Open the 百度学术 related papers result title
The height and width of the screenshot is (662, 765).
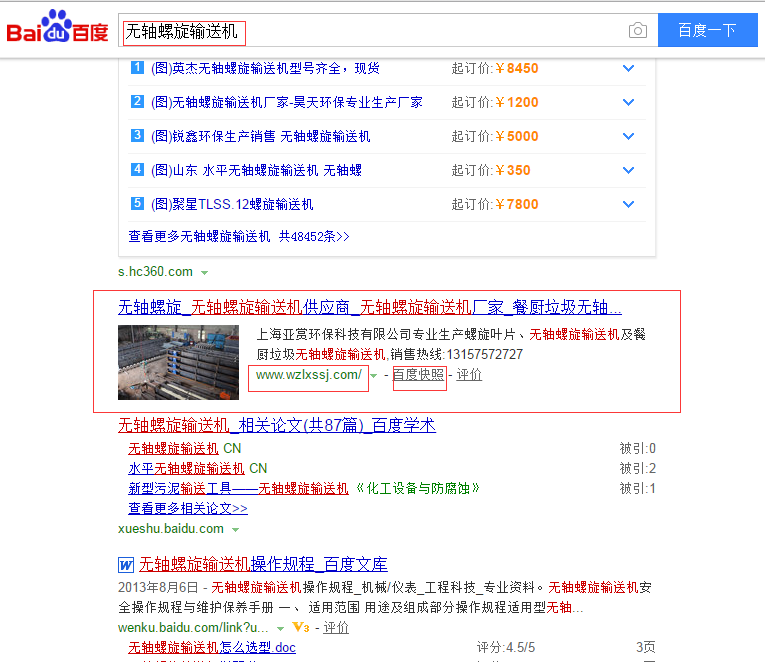[x=277, y=426]
